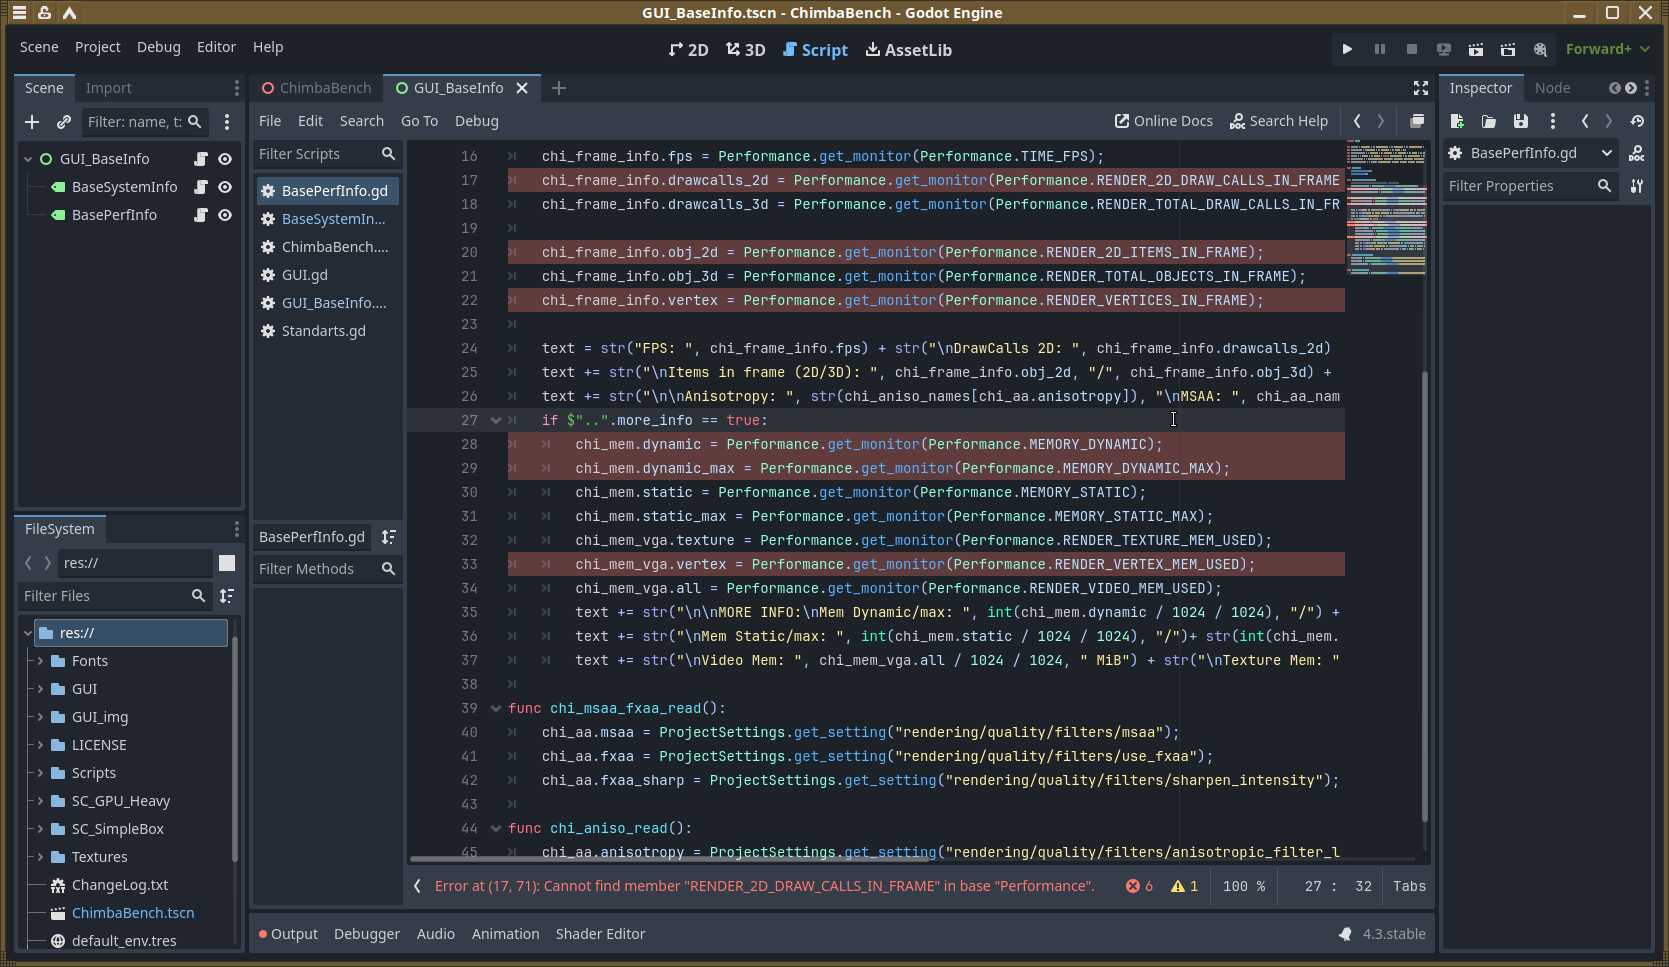The width and height of the screenshot is (1669, 967).
Task: Hide the BasePerfInfo node
Action: click(225, 215)
